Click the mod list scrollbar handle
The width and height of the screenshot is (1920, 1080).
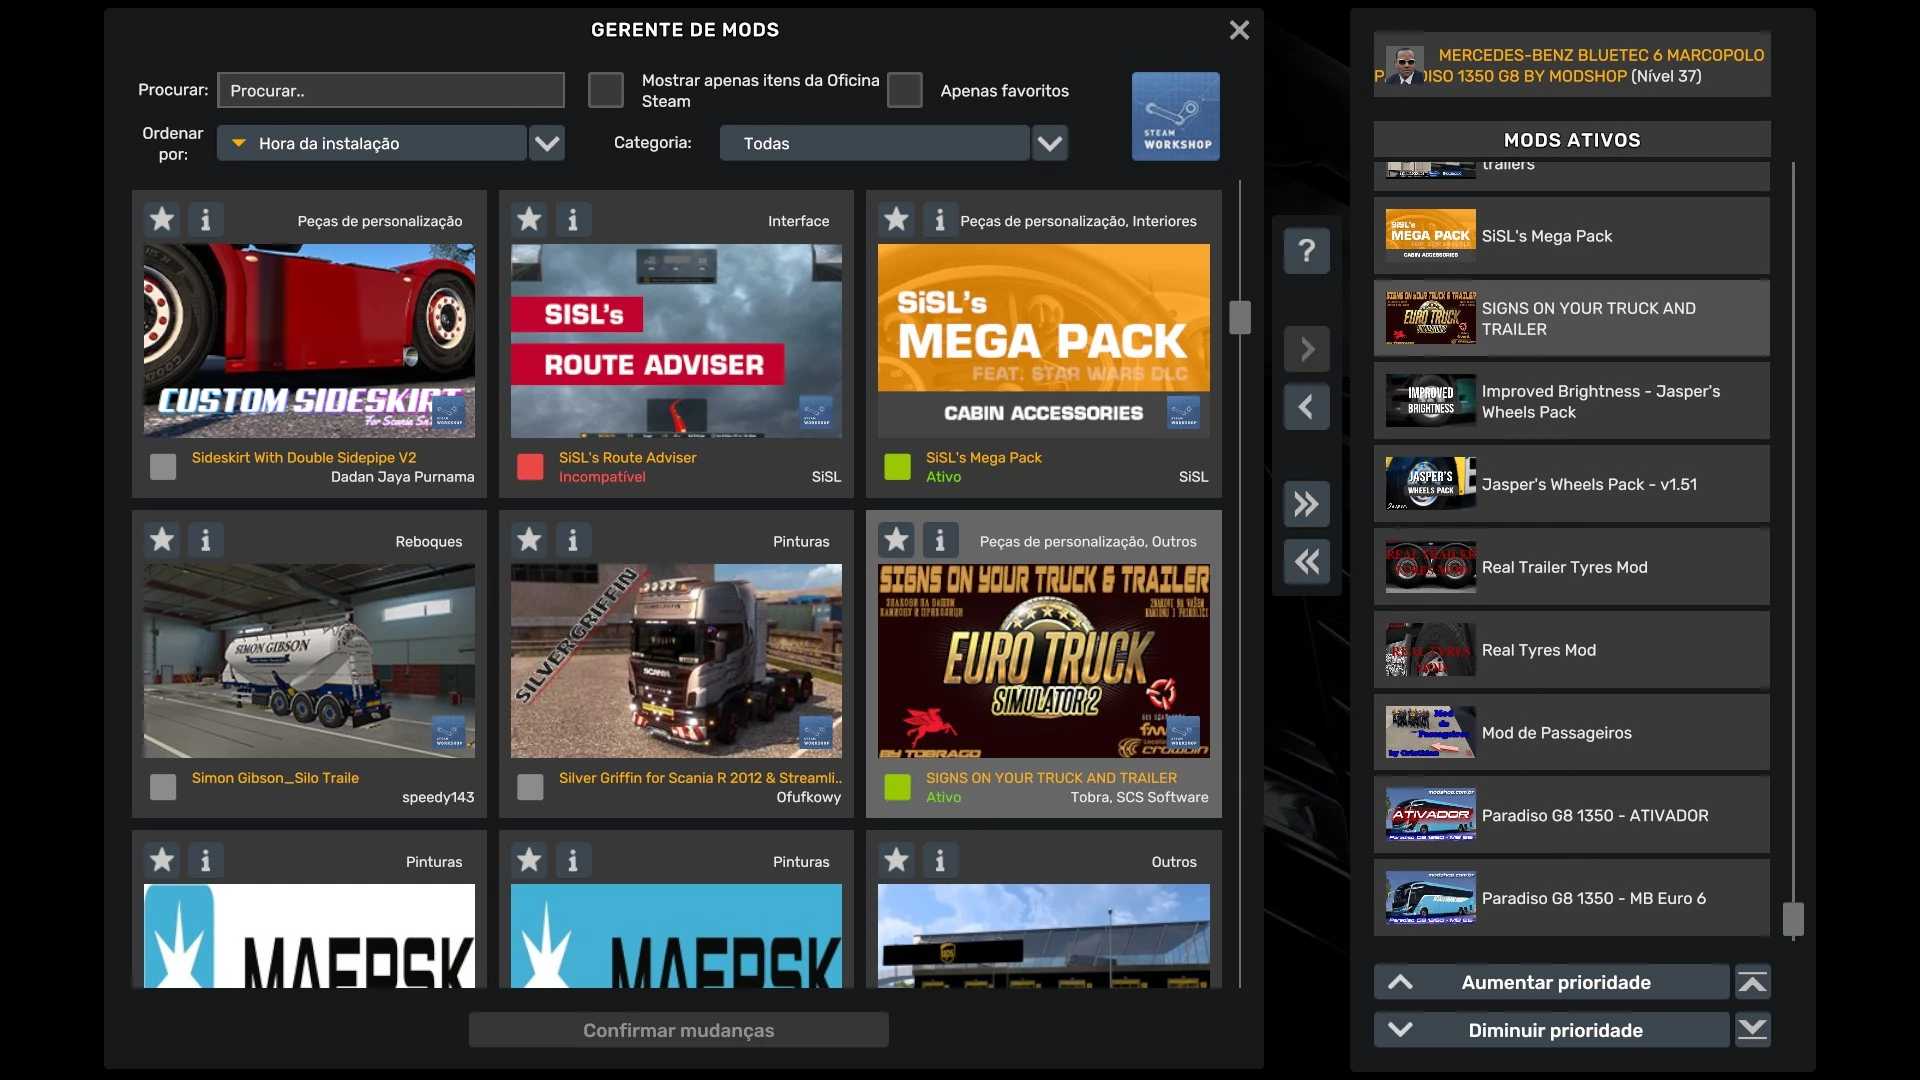pyautogui.click(x=1240, y=318)
